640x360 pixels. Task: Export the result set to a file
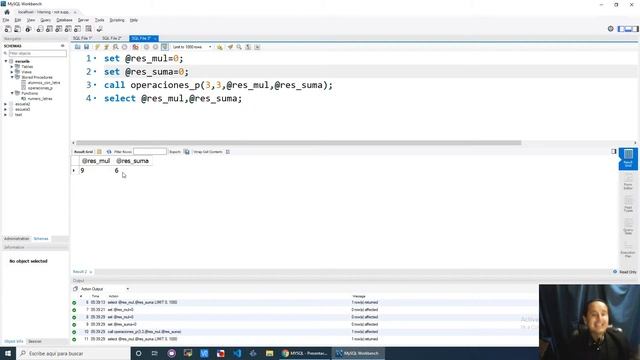[187, 152]
